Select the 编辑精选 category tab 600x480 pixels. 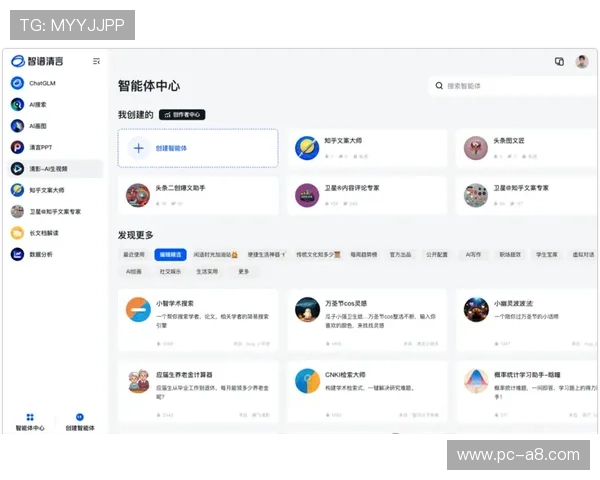click(170, 255)
